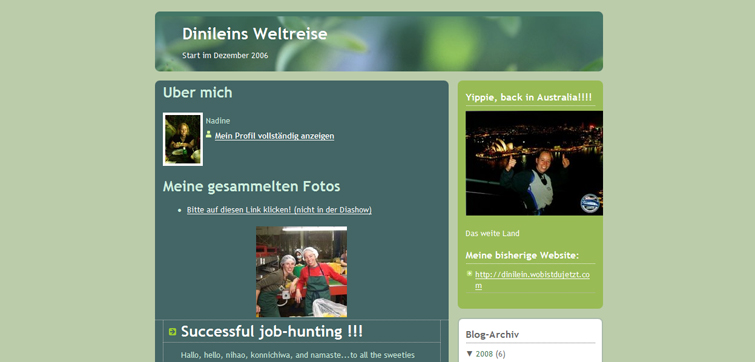Click Yippie, back in Australia heading
The image size is (755, 362).
529,97
